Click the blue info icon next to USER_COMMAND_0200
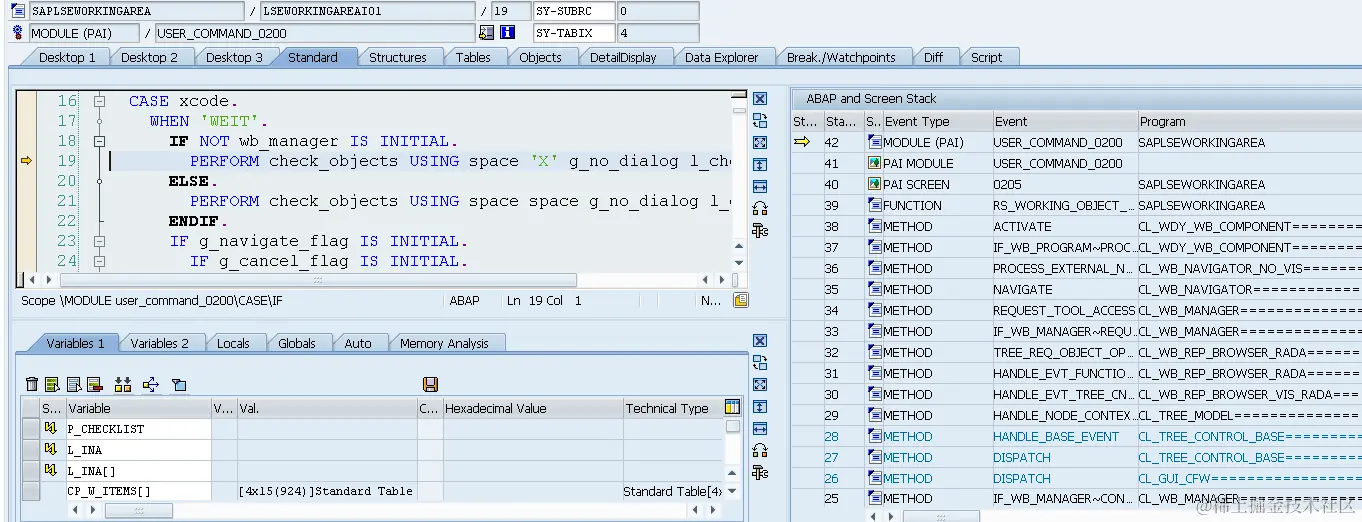The image size is (1362, 522). [508, 33]
